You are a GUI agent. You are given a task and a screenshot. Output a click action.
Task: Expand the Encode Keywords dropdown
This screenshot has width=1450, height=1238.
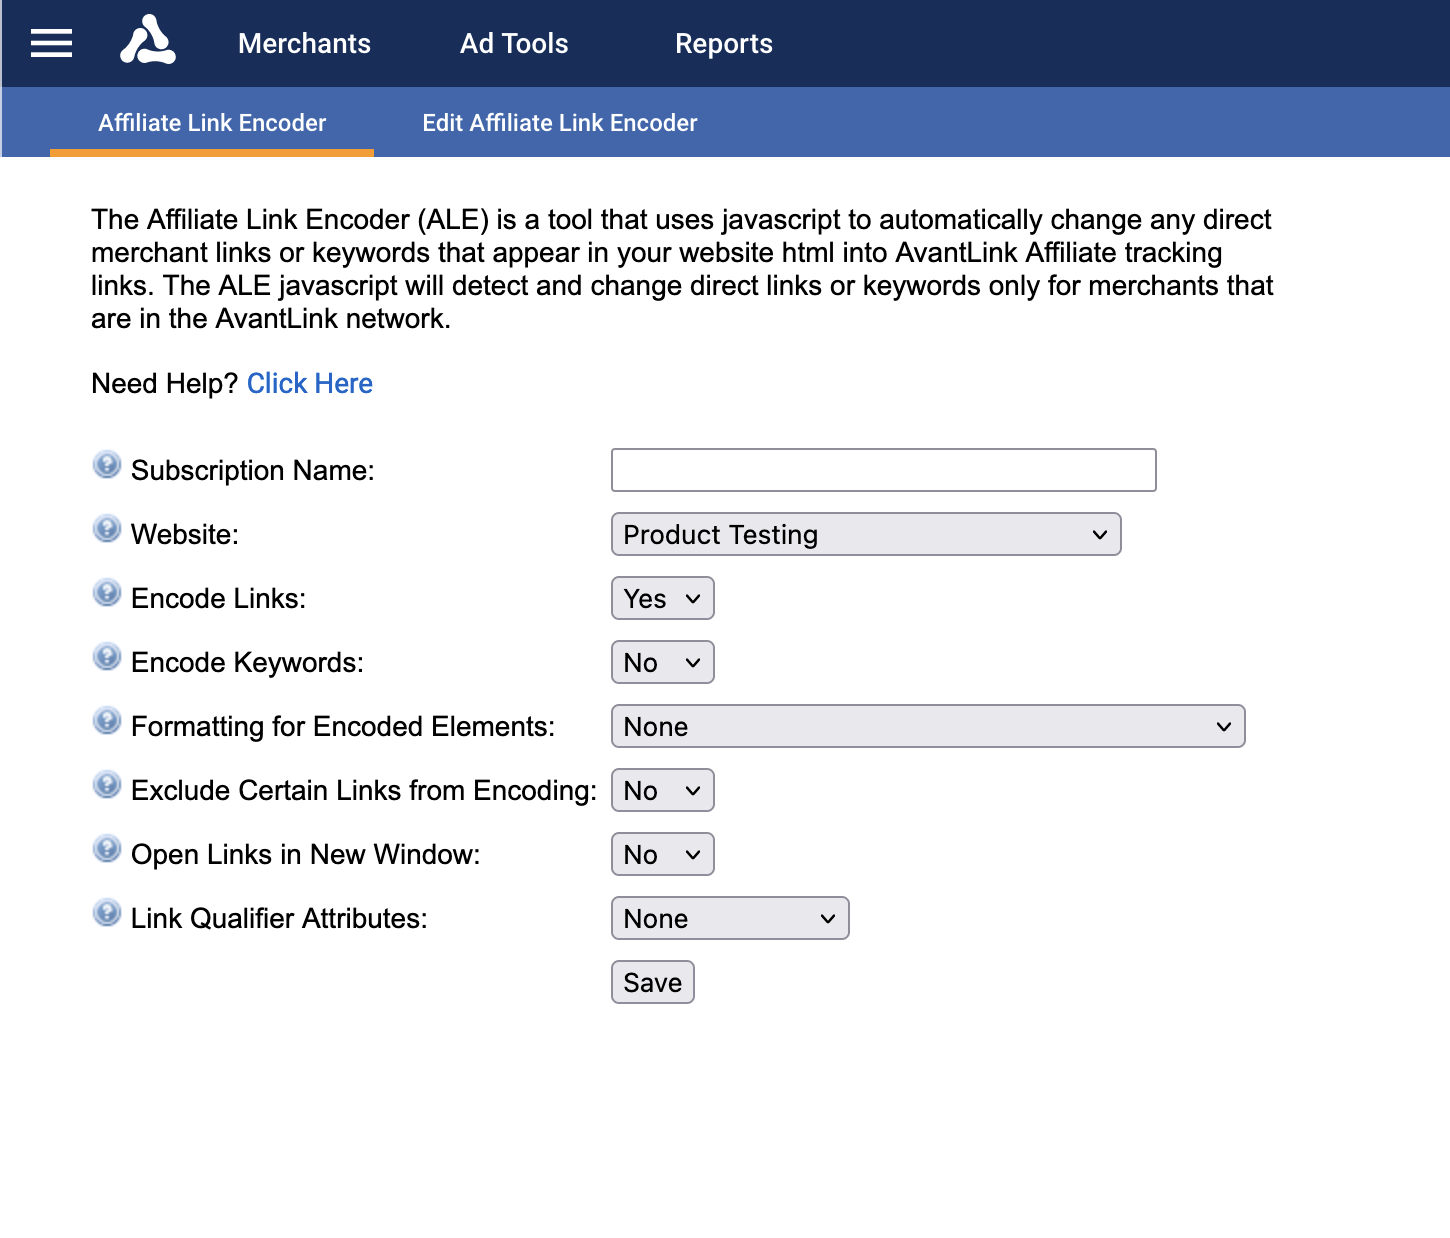[x=663, y=662]
